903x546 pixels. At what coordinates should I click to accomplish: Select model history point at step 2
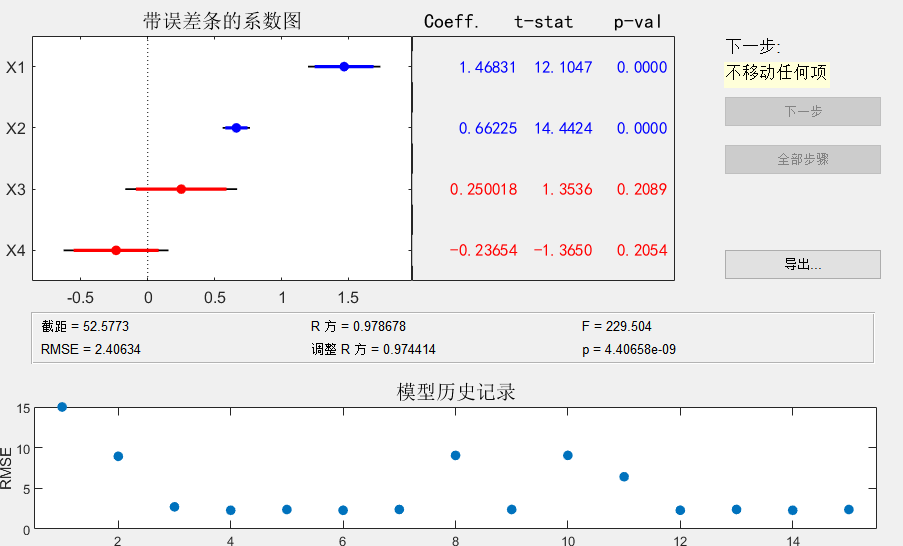pyautogui.click(x=118, y=456)
